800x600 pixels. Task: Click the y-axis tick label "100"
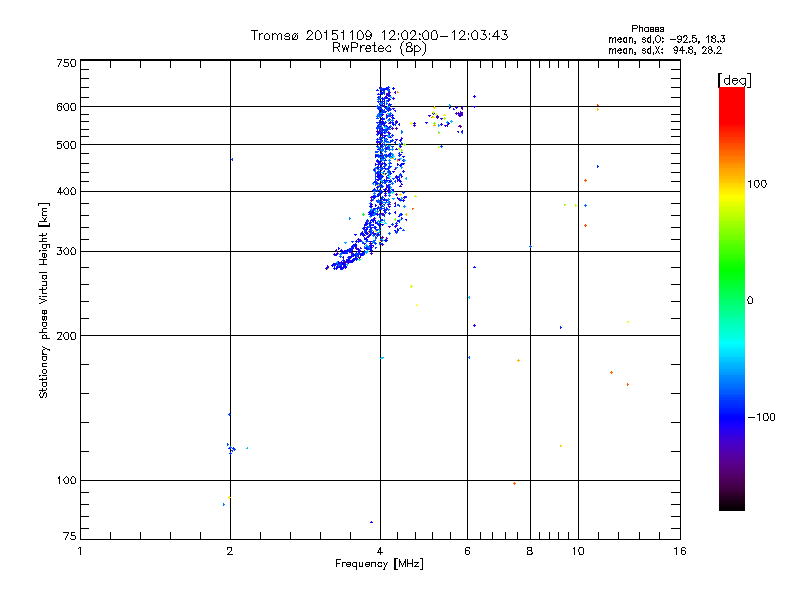[66, 480]
